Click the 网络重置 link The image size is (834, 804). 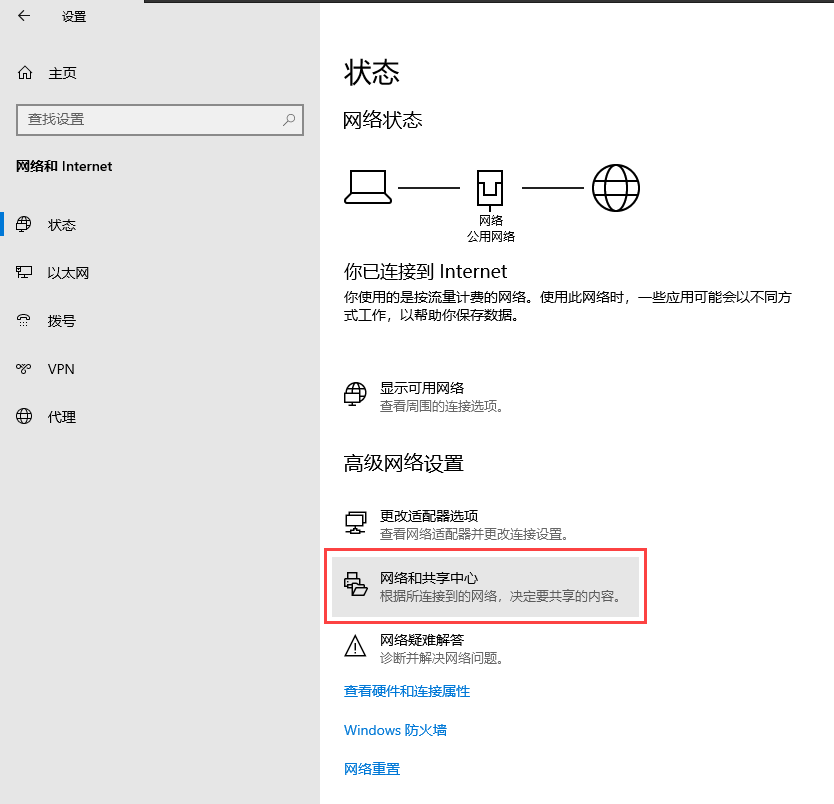(371, 769)
